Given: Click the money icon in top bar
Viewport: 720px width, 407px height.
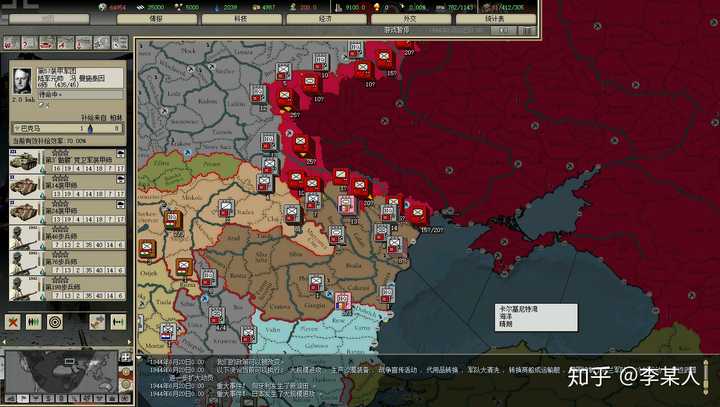Looking at the screenshot, I should pyautogui.click(x=292, y=7).
